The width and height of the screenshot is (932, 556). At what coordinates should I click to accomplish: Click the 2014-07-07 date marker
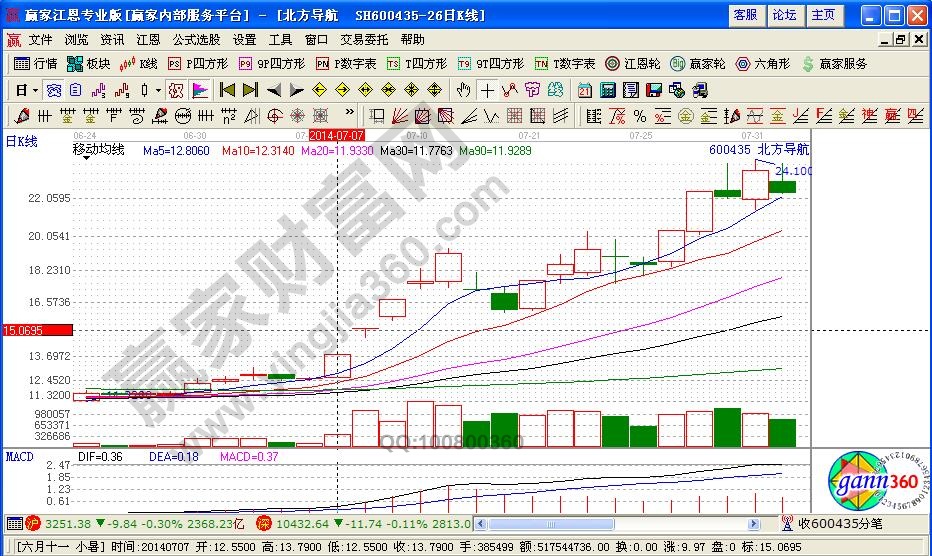pyautogui.click(x=337, y=134)
